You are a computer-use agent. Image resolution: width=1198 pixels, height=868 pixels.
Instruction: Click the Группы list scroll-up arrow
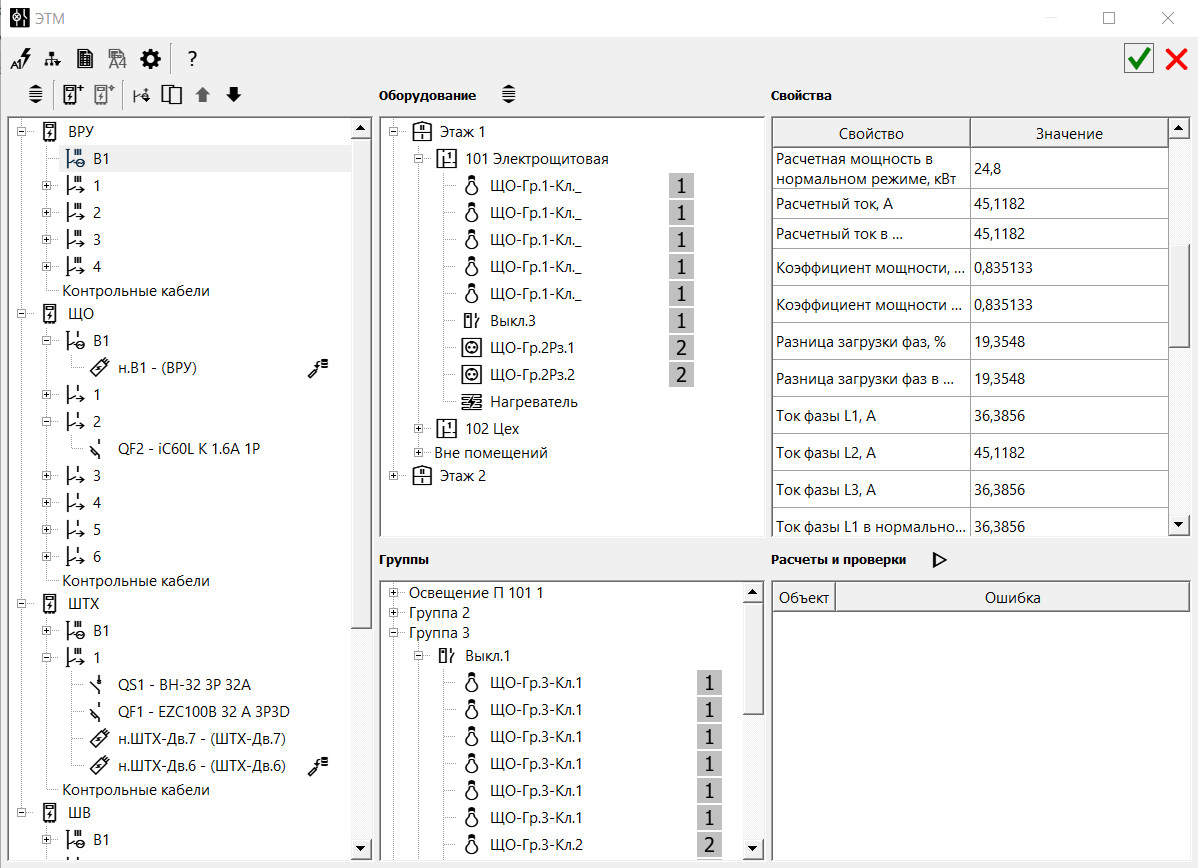pos(753,592)
